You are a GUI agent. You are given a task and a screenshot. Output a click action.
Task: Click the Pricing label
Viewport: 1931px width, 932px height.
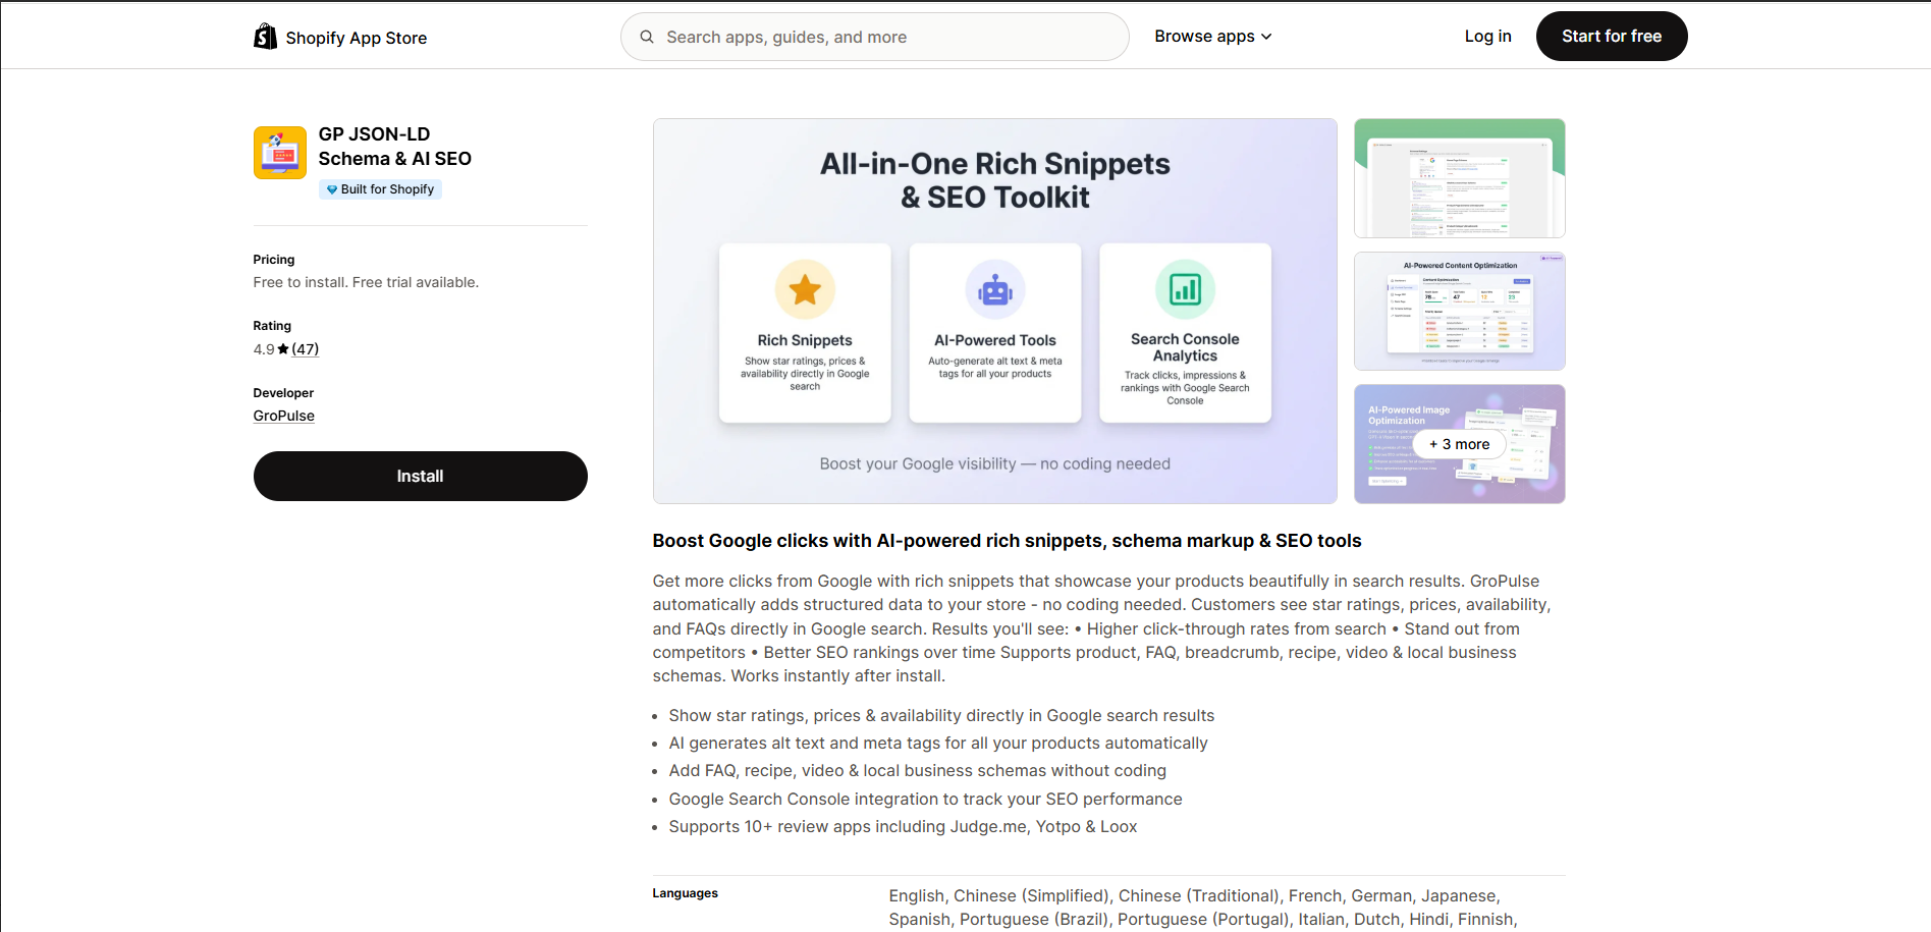coord(274,259)
